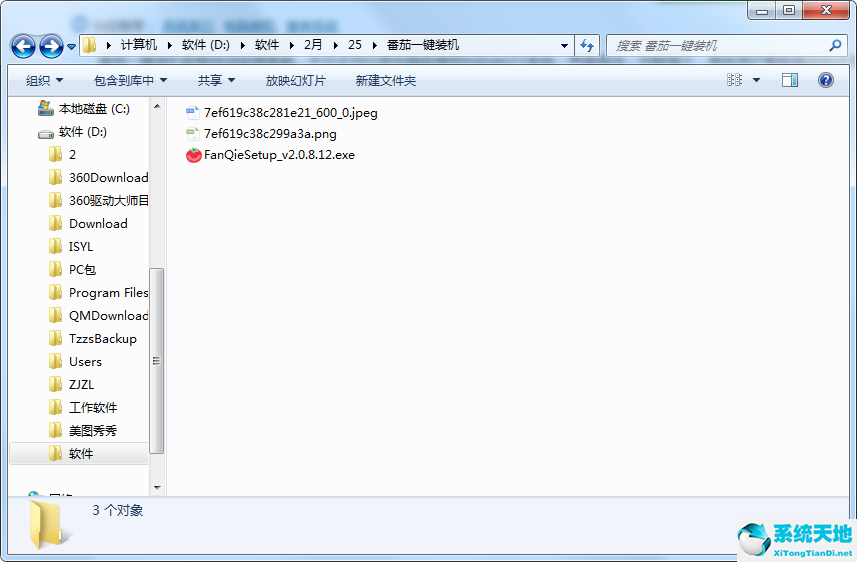The width and height of the screenshot is (857, 562).
Task: Click the 放映幻灯片 button
Action: click(295, 80)
